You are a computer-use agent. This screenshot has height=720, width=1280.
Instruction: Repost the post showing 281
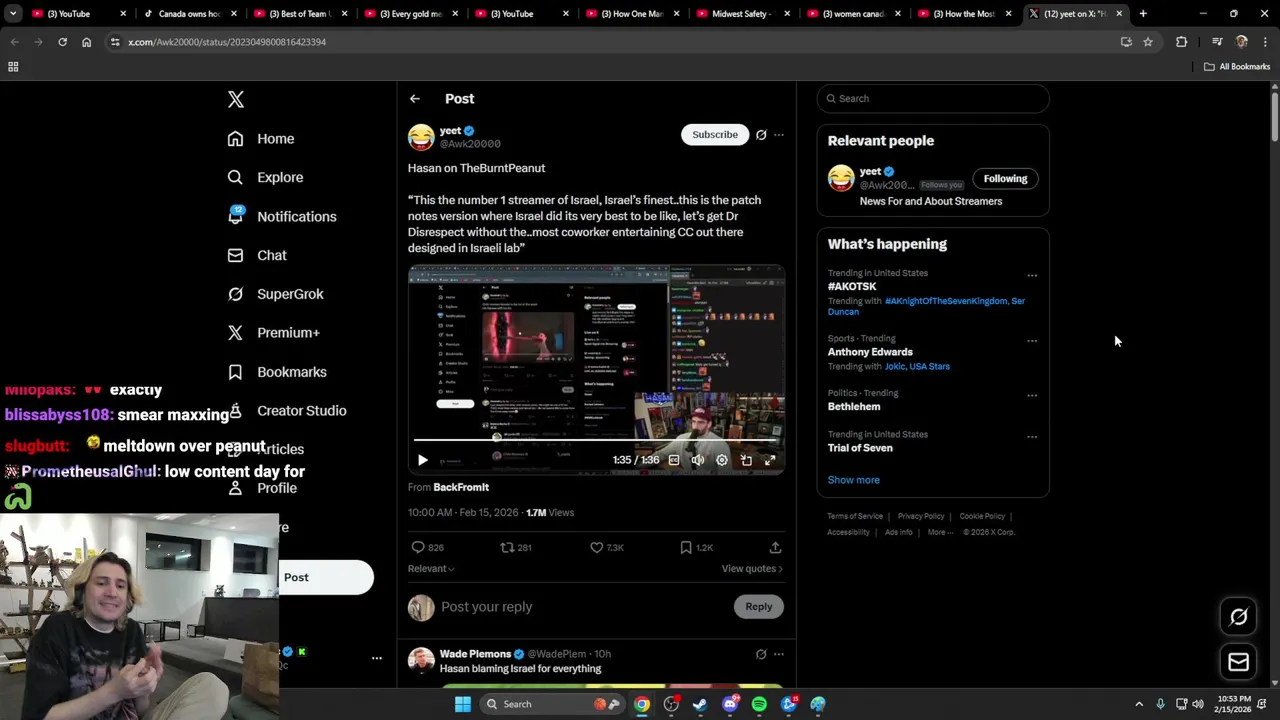click(x=516, y=548)
